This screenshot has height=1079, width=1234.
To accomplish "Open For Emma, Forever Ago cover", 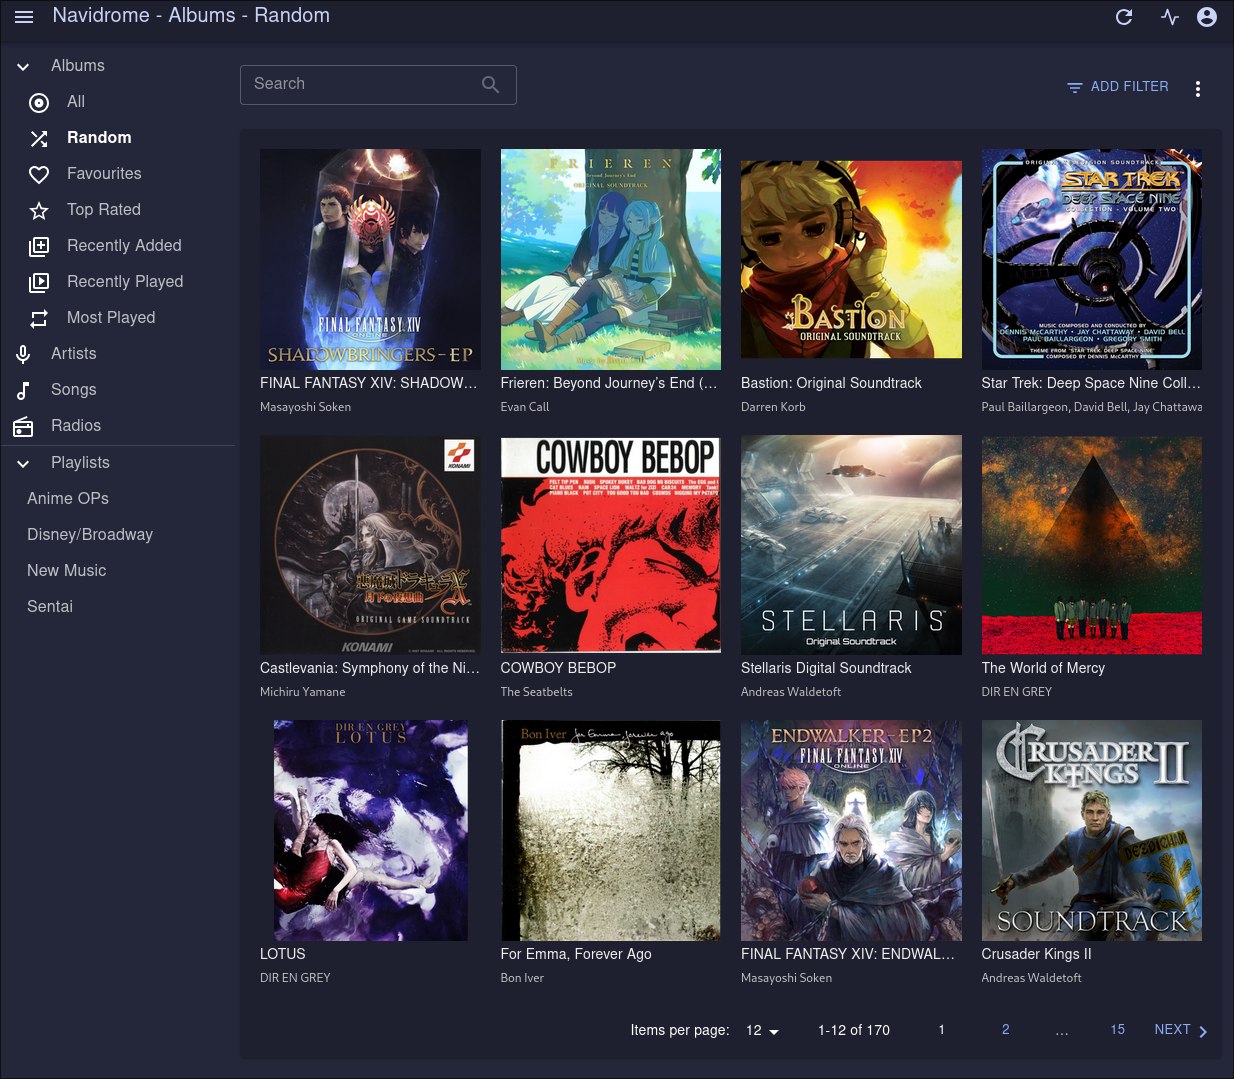I will (x=611, y=831).
